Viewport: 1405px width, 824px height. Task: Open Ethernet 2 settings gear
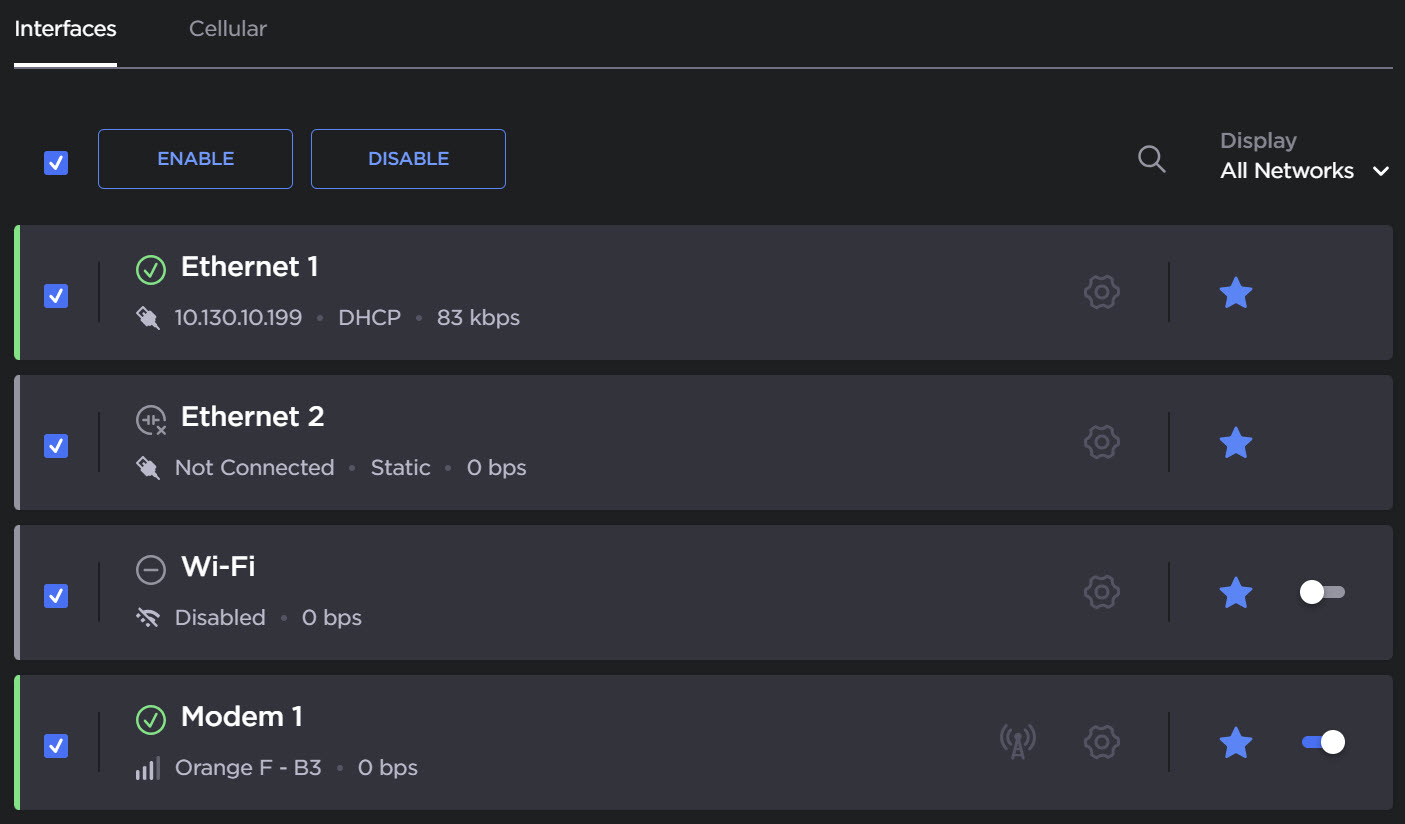[x=1101, y=442]
